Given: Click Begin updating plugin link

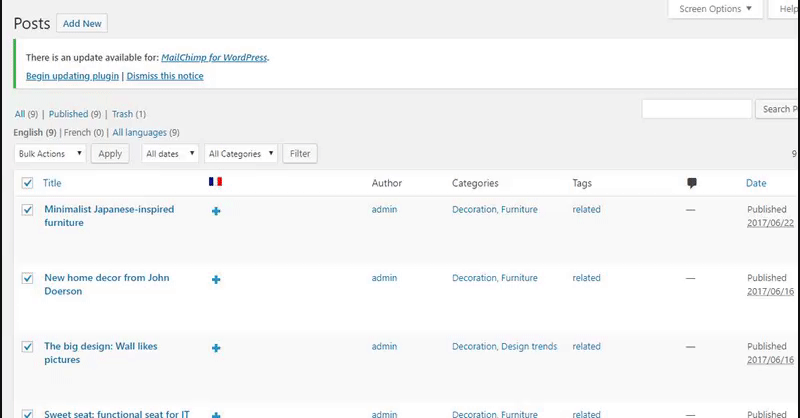Looking at the screenshot, I should click(x=72, y=76).
